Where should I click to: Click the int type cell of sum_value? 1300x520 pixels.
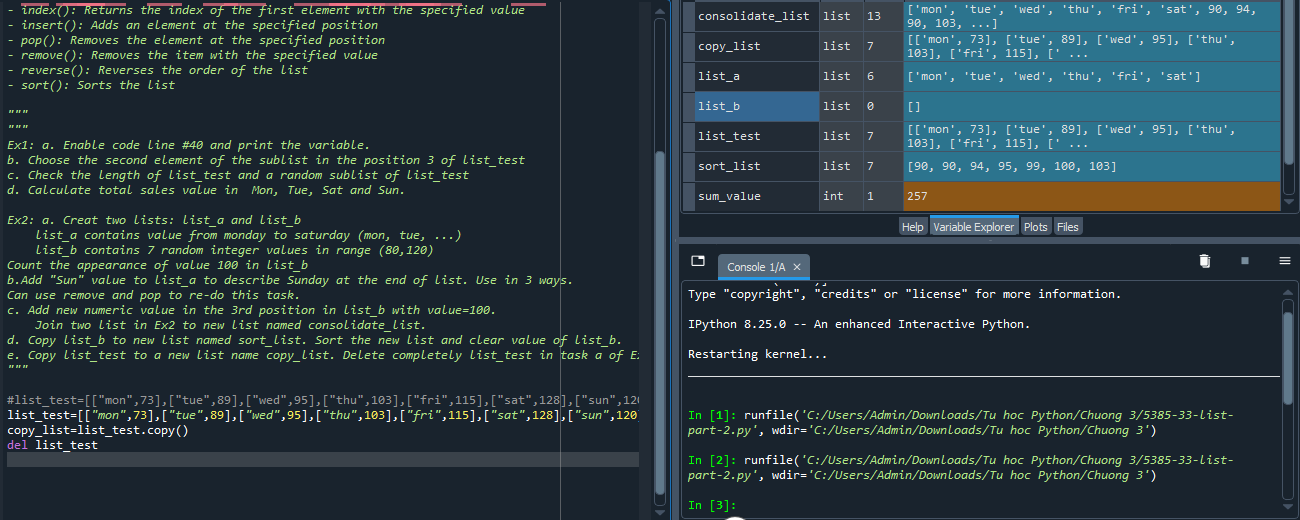click(840, 196)
